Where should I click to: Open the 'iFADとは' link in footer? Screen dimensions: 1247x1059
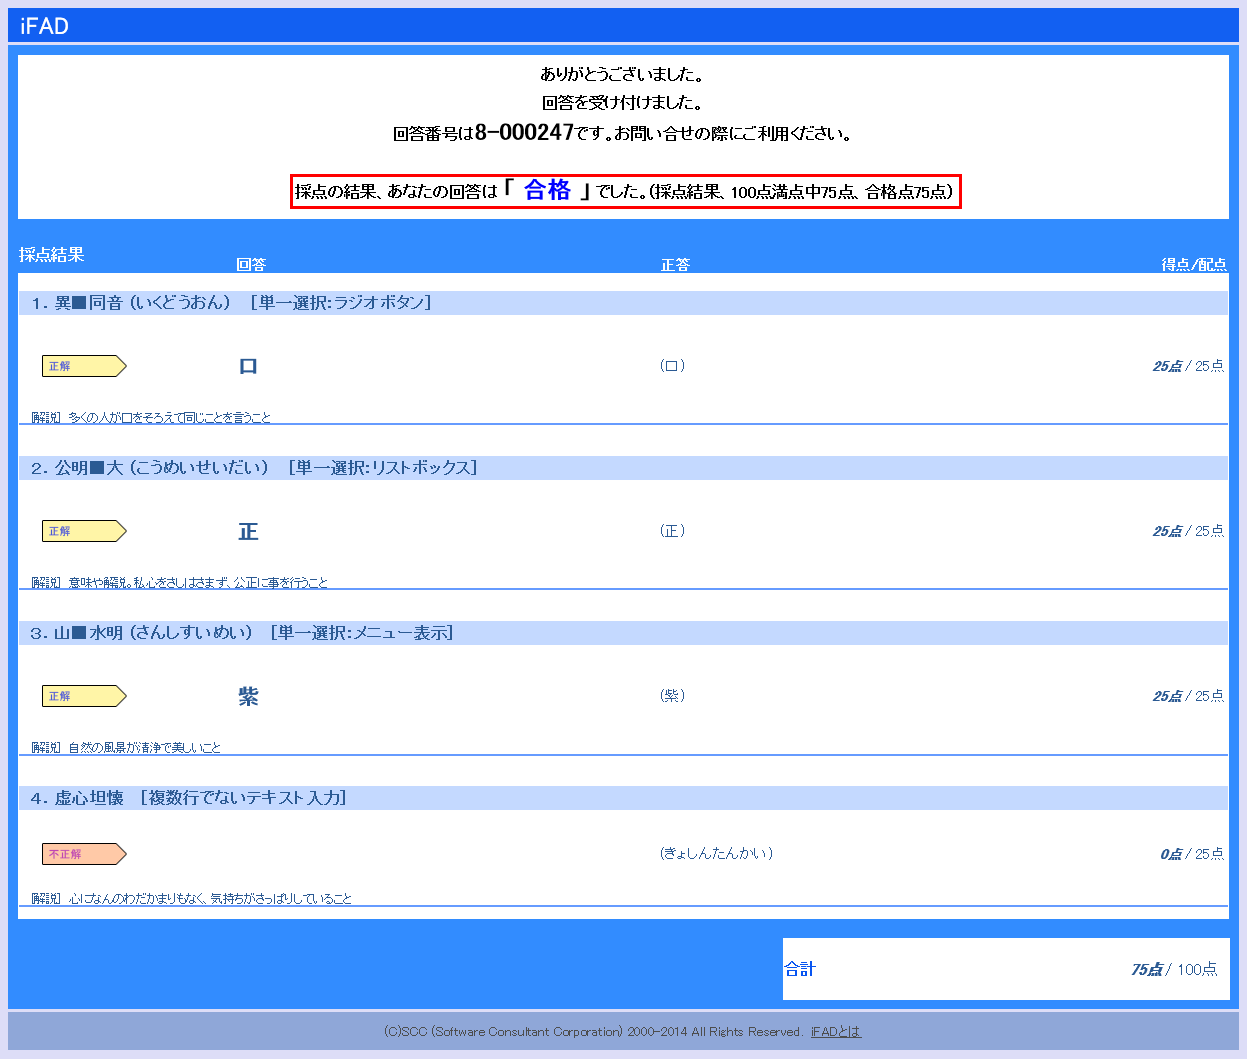[x=835, y=1032]
